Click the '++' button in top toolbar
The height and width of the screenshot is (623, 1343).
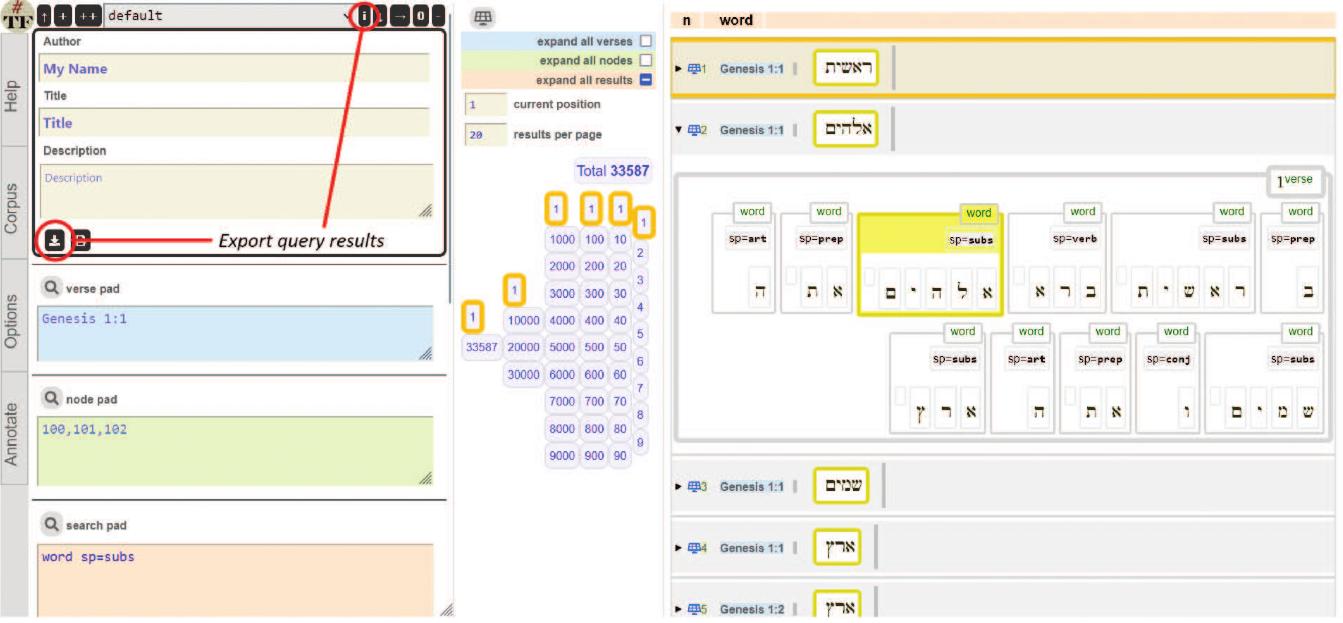click(88, 16)
